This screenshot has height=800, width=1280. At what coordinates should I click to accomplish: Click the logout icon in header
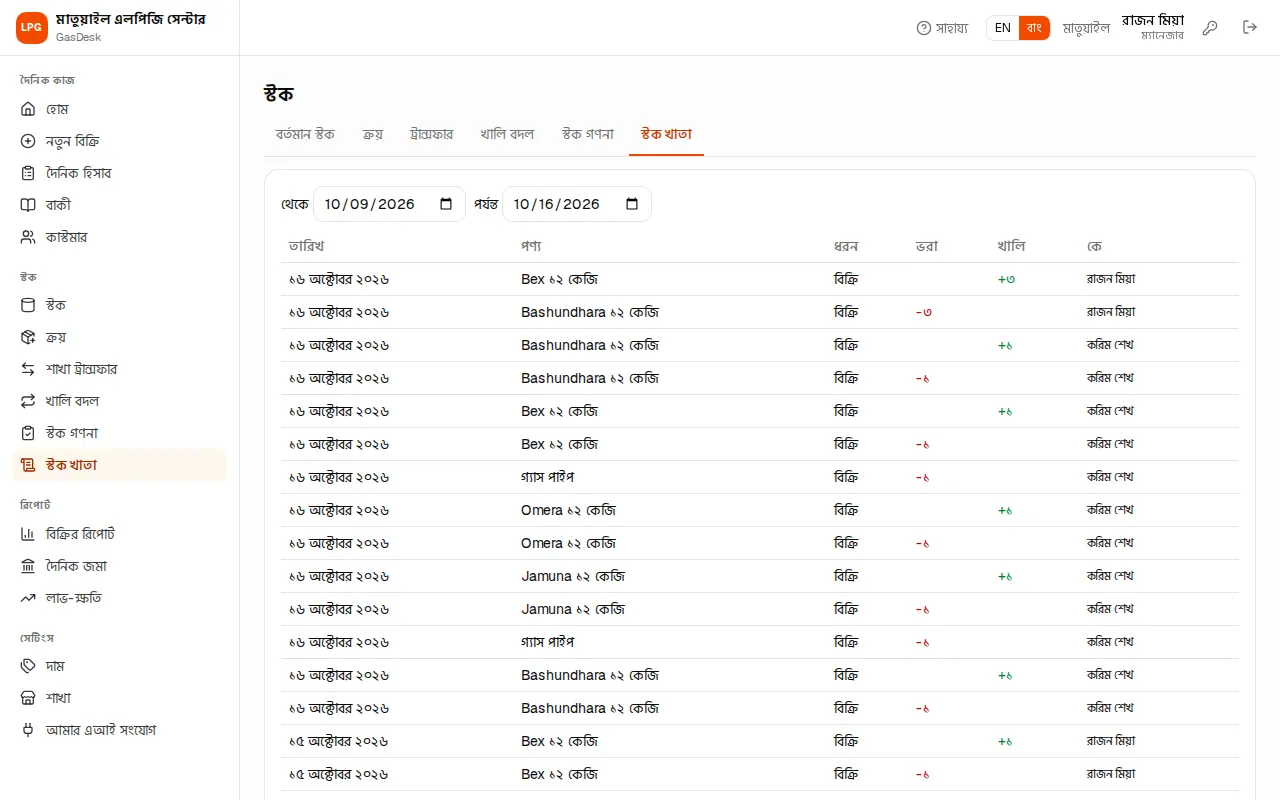pos(1250,28)
